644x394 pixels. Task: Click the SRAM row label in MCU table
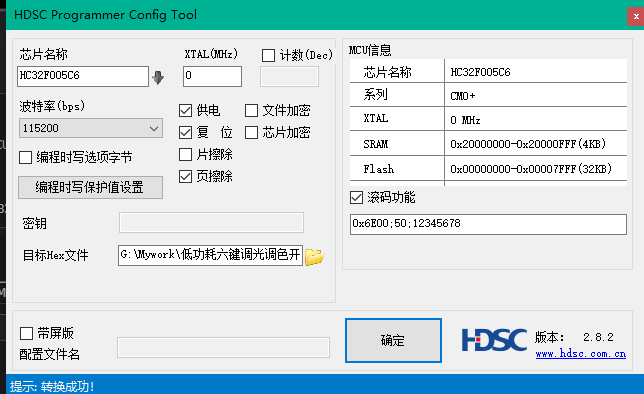397,144
